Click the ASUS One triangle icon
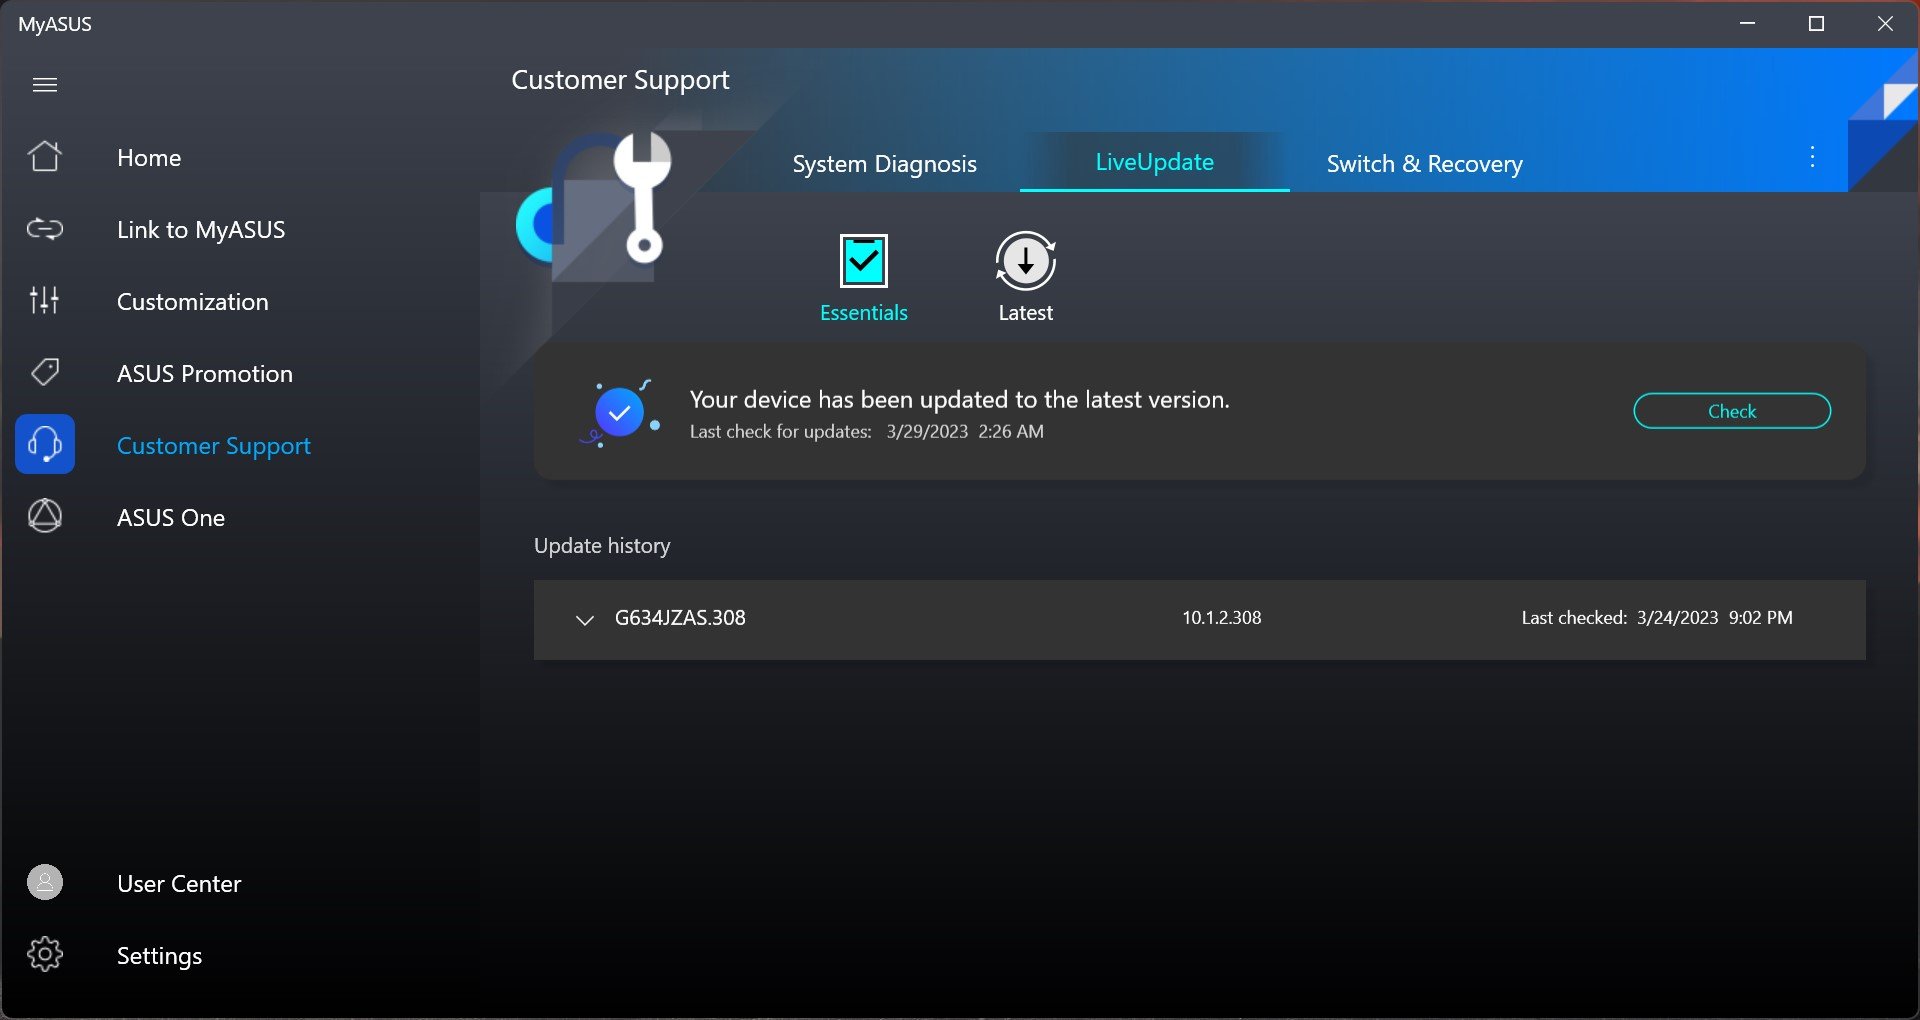The width and height of the screenshot is (1920, 1020). pyautogui.click(x=45, y=516)
